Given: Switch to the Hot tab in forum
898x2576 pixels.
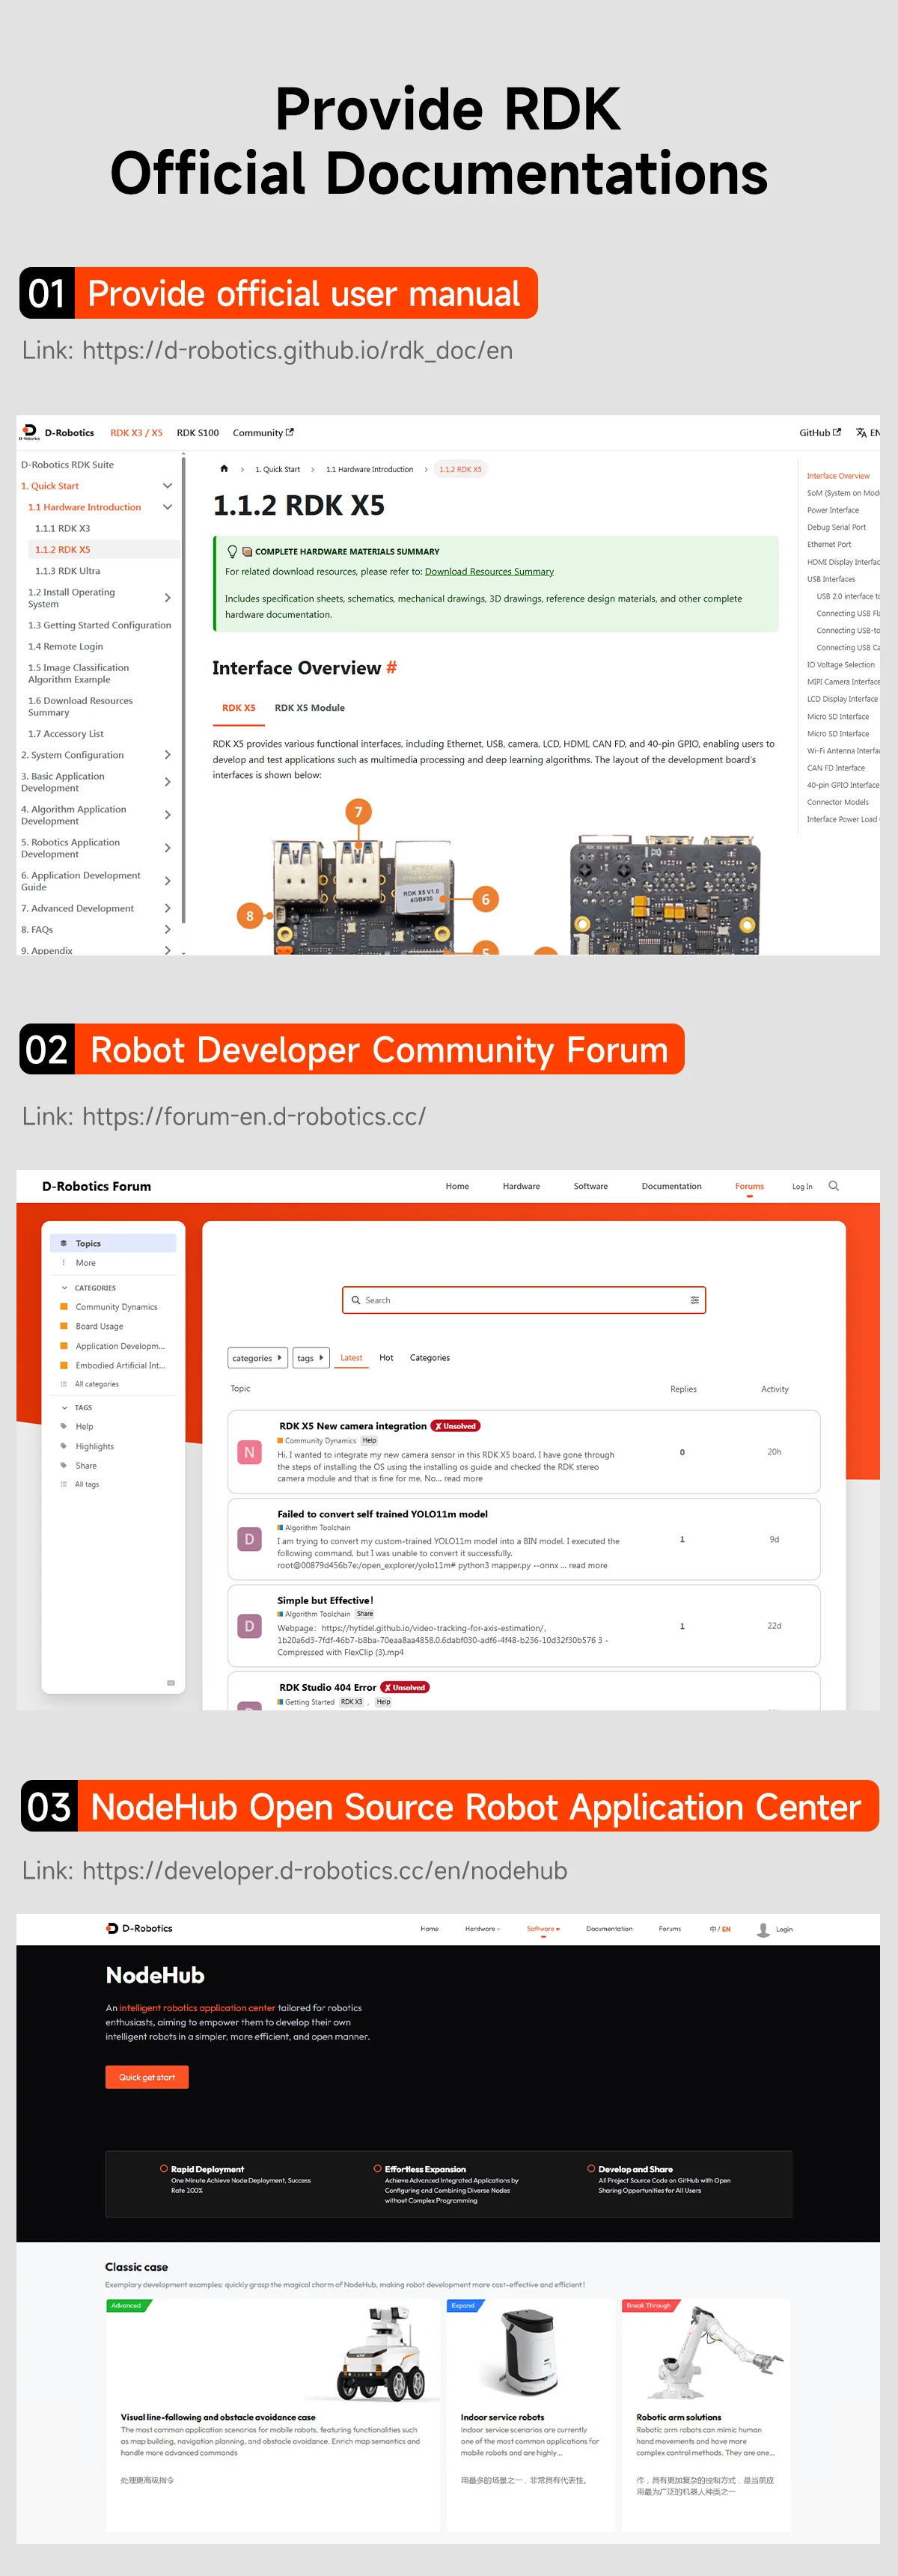Looking at the screenshot, I should pos(386,1358).
